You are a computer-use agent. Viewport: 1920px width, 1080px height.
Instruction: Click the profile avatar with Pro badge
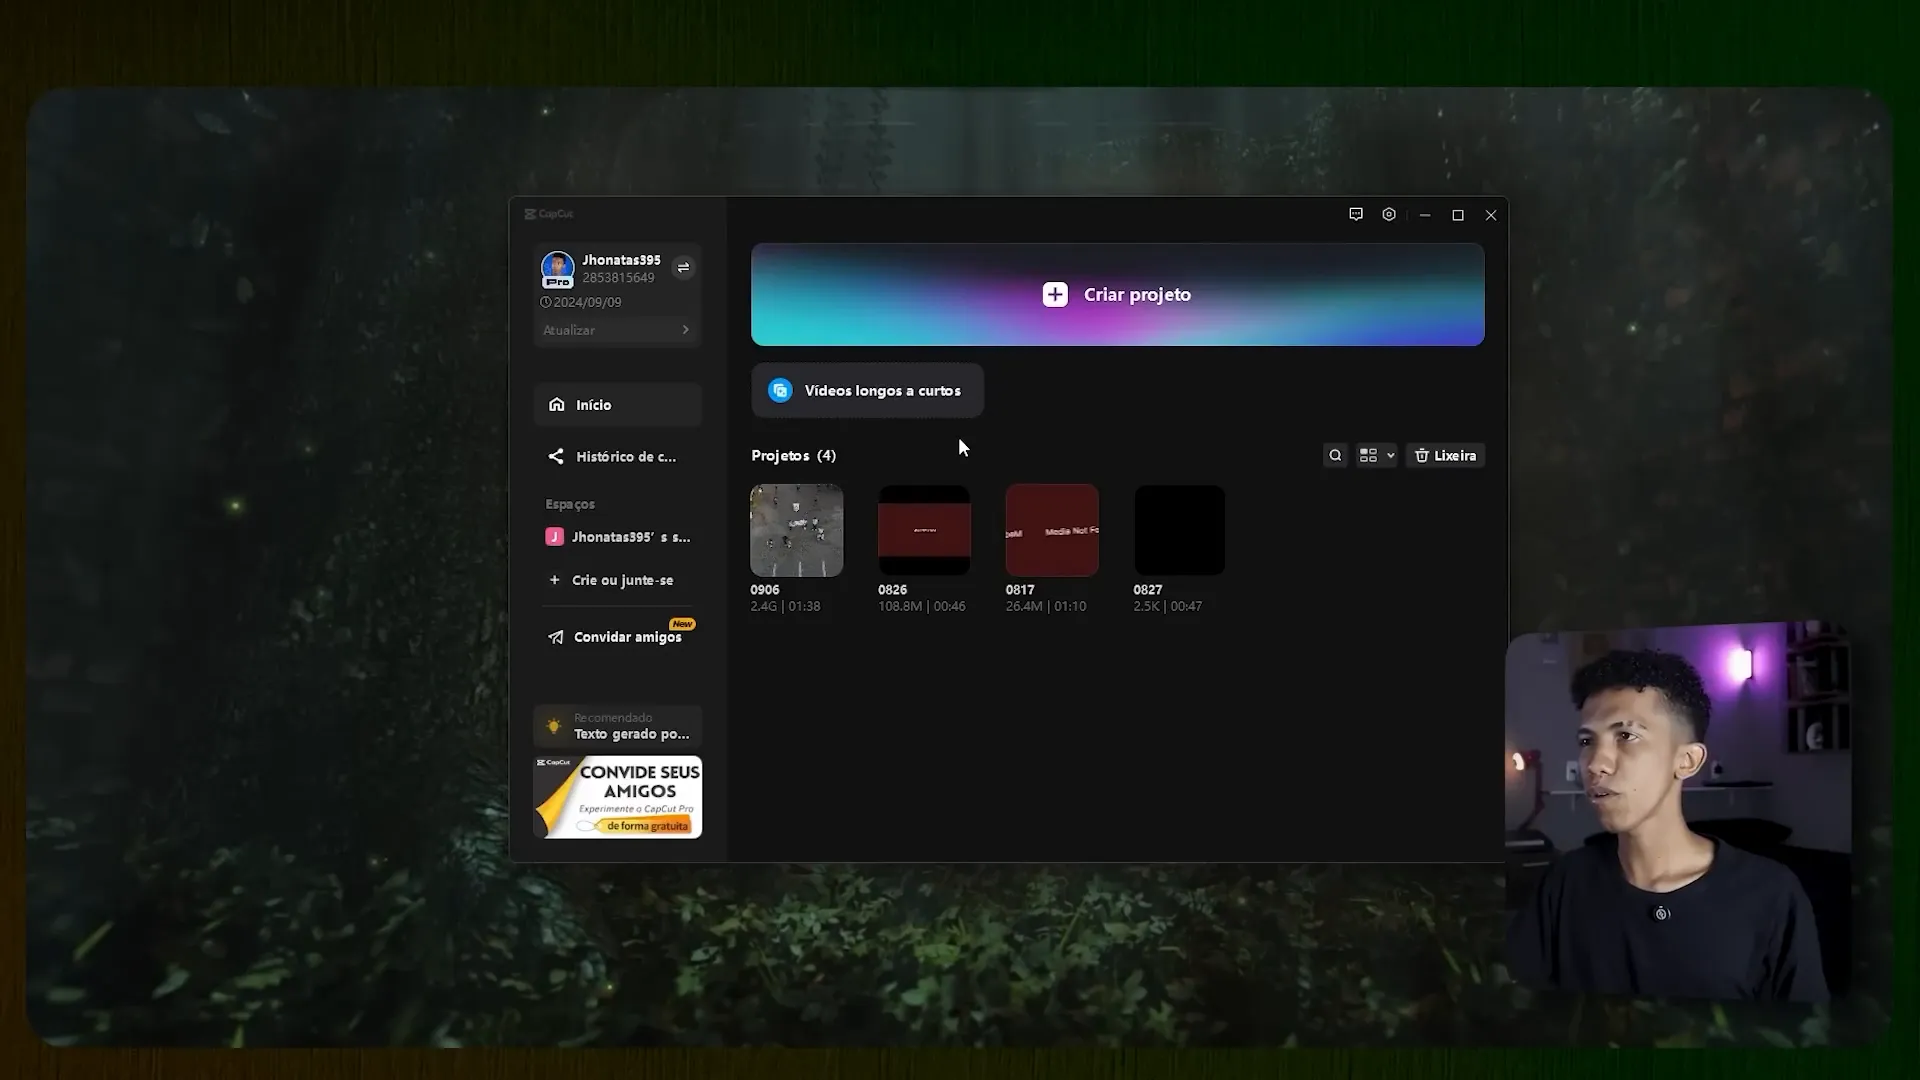557,268
